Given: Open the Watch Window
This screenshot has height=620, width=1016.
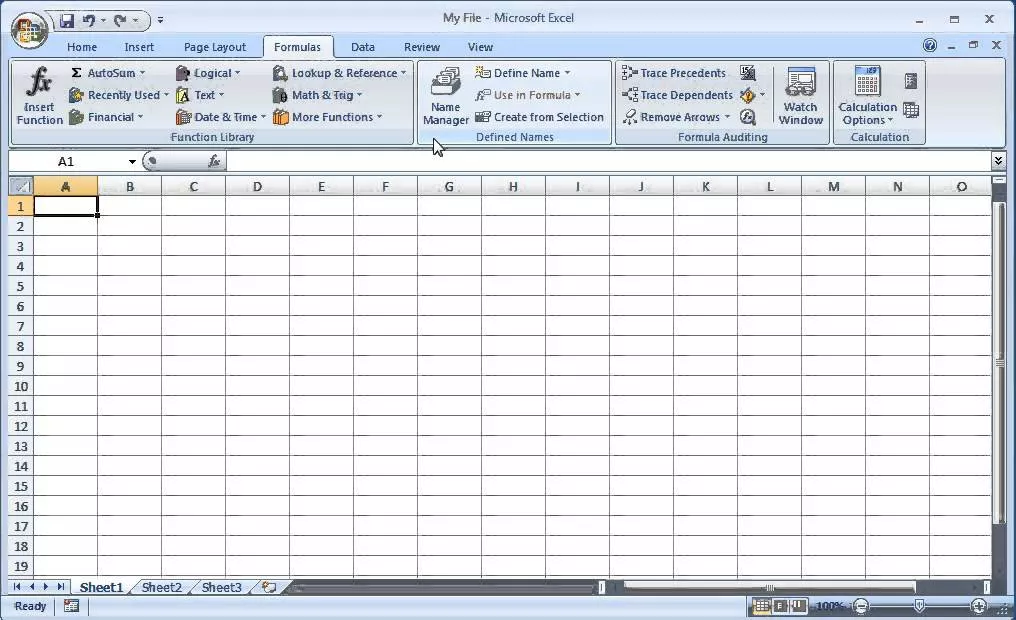Looking at the screenshot, I should point(801,95).
